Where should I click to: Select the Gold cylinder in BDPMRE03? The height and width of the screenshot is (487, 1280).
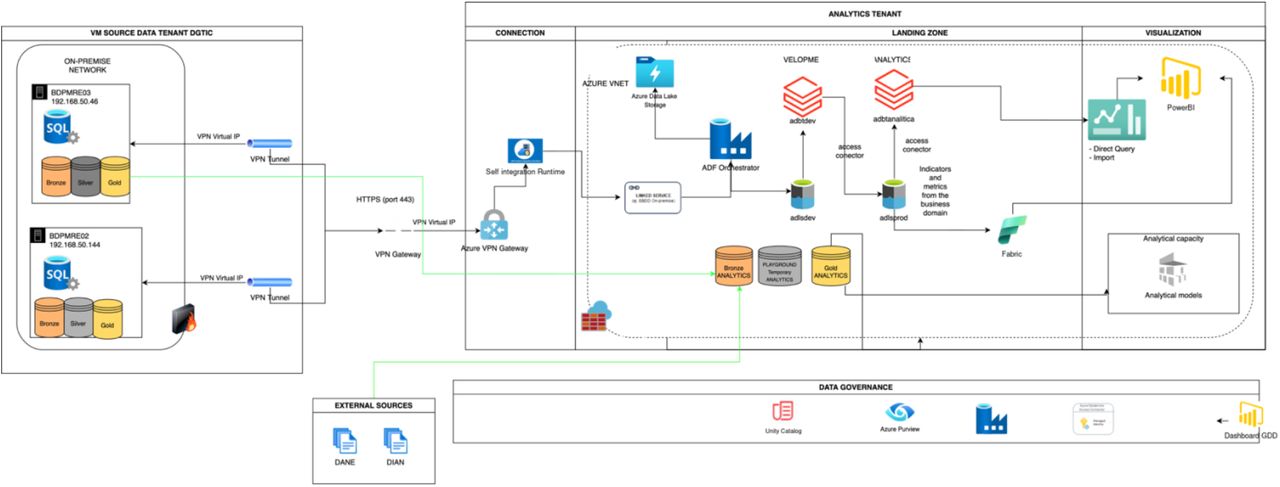pos(115,176)
